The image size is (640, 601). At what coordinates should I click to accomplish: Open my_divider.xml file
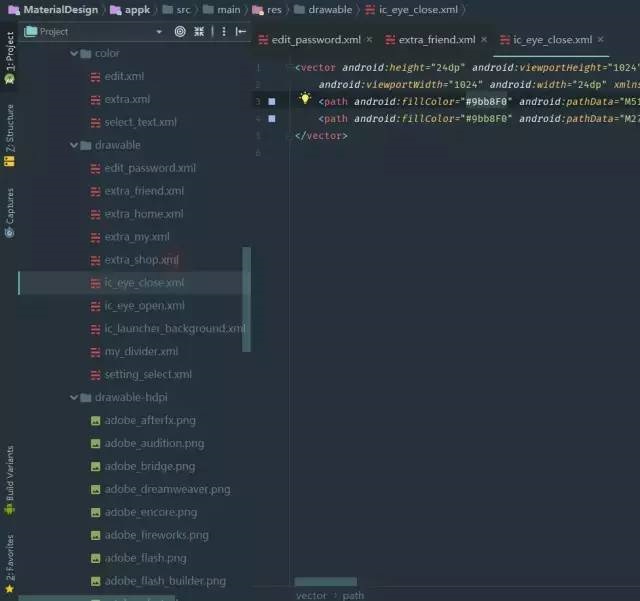coord(141,352)
